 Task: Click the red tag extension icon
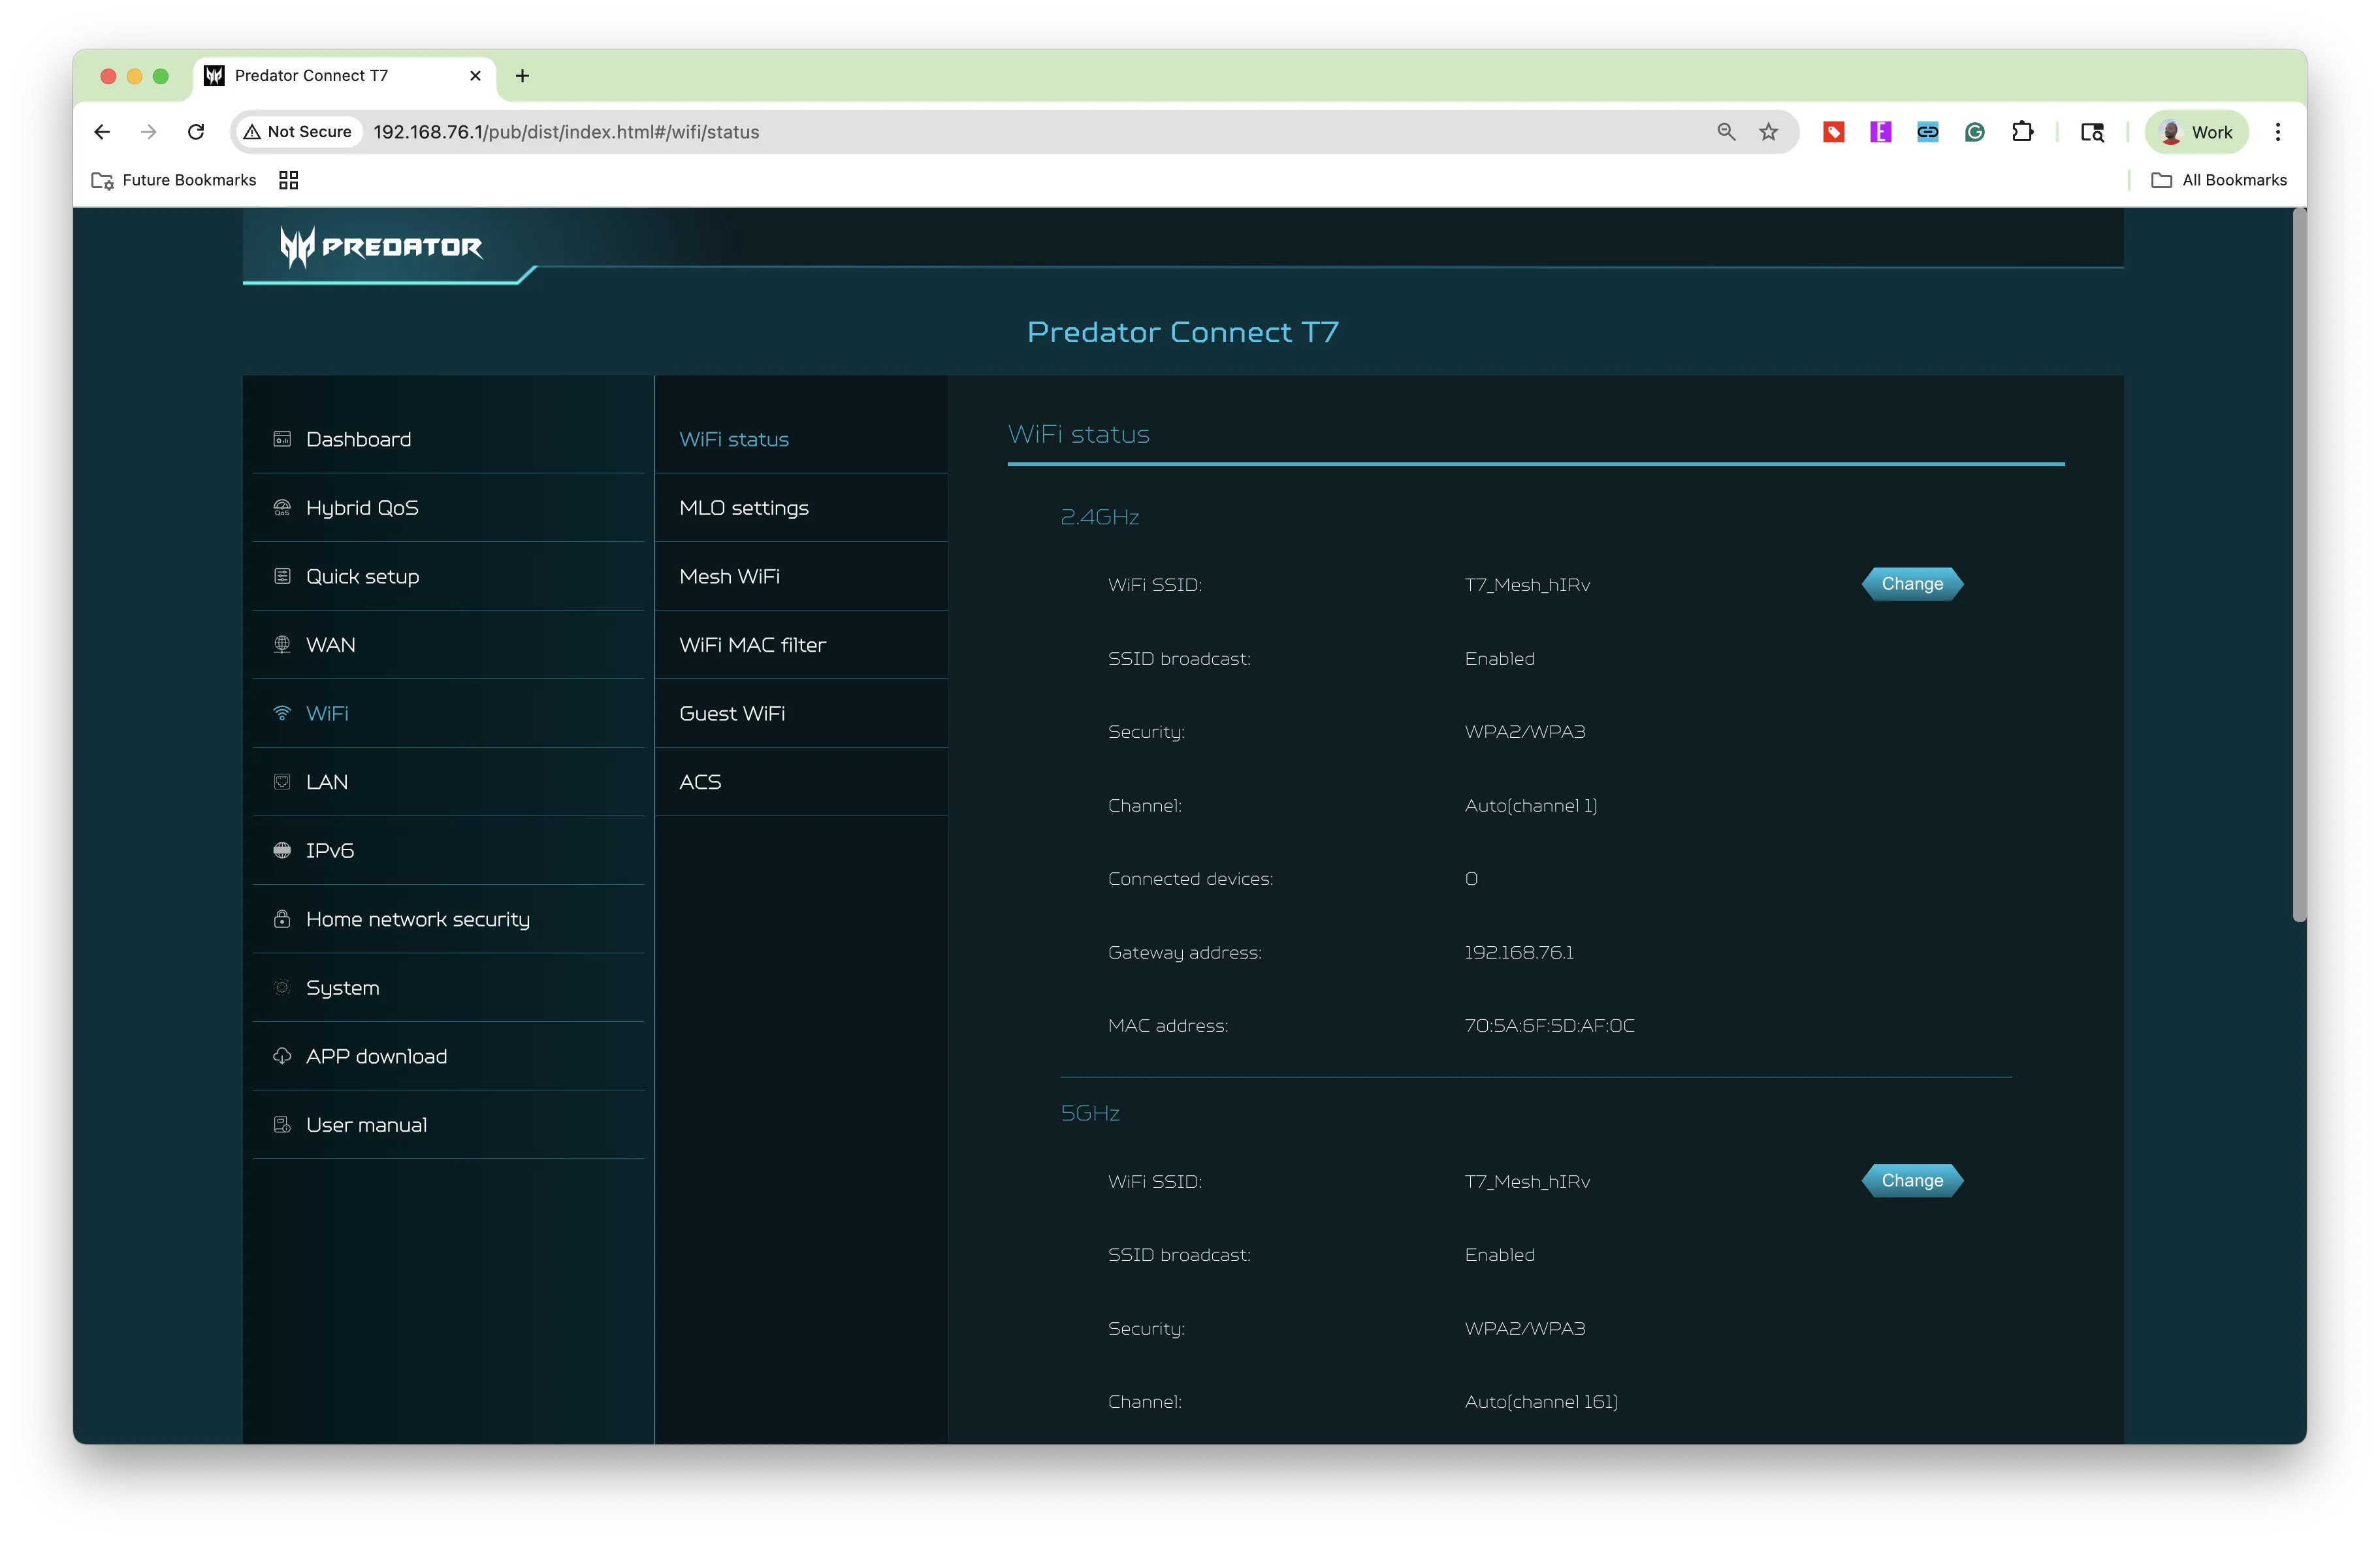(1833, 132)
